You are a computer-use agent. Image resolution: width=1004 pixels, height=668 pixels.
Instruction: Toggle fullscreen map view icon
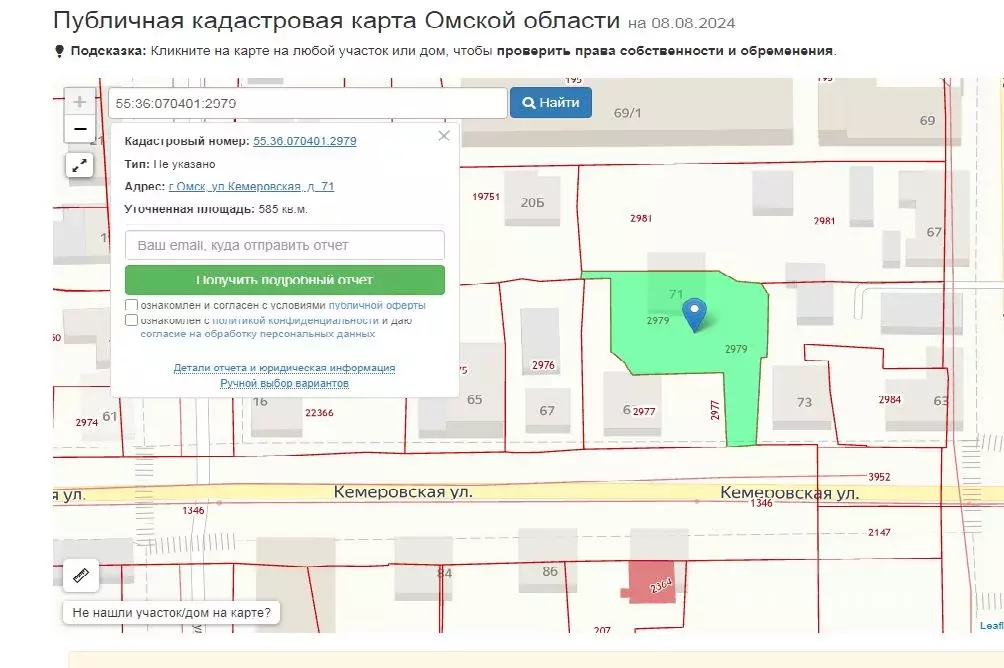(79, 166)
